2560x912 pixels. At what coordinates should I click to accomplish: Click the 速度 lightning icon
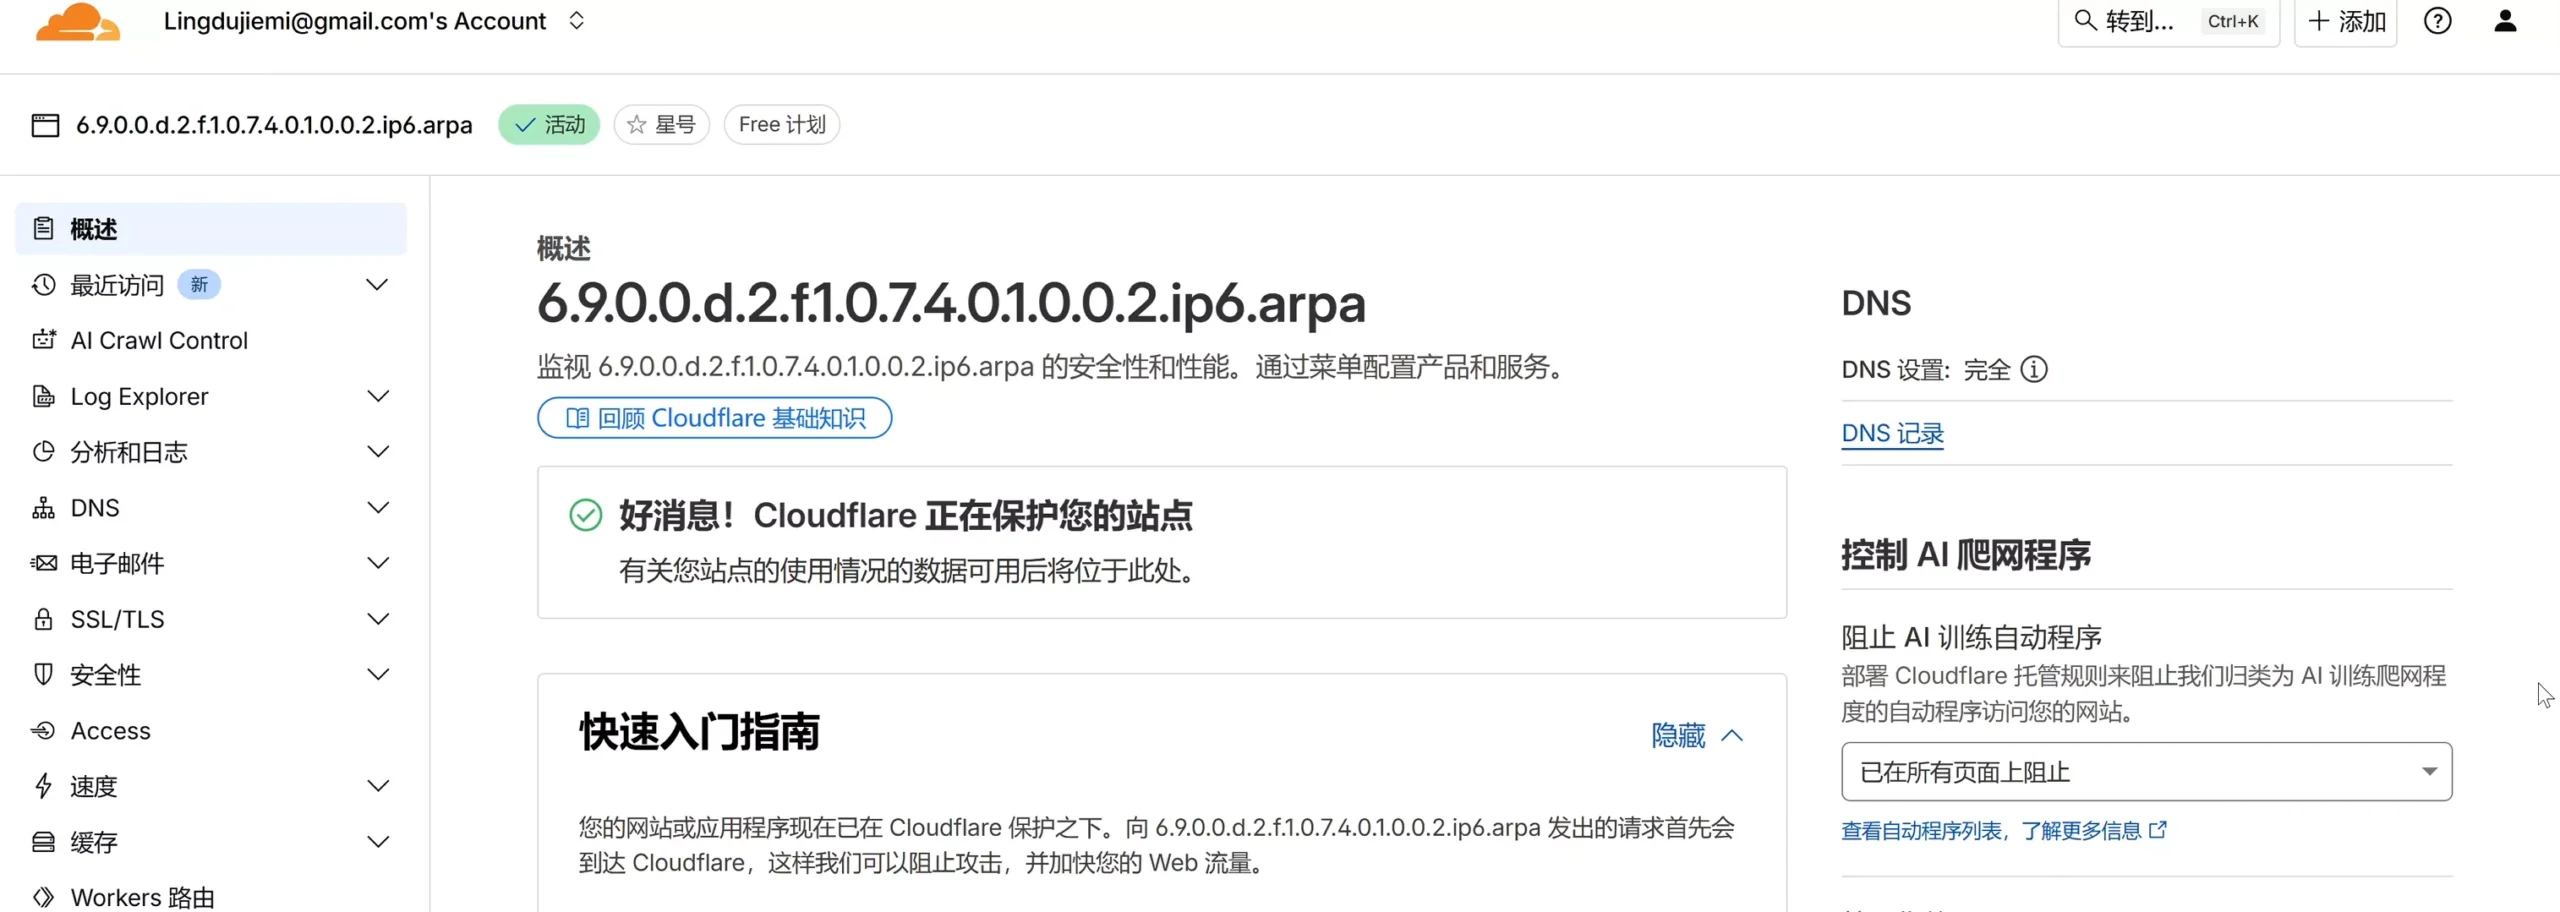tap(43, 786)
